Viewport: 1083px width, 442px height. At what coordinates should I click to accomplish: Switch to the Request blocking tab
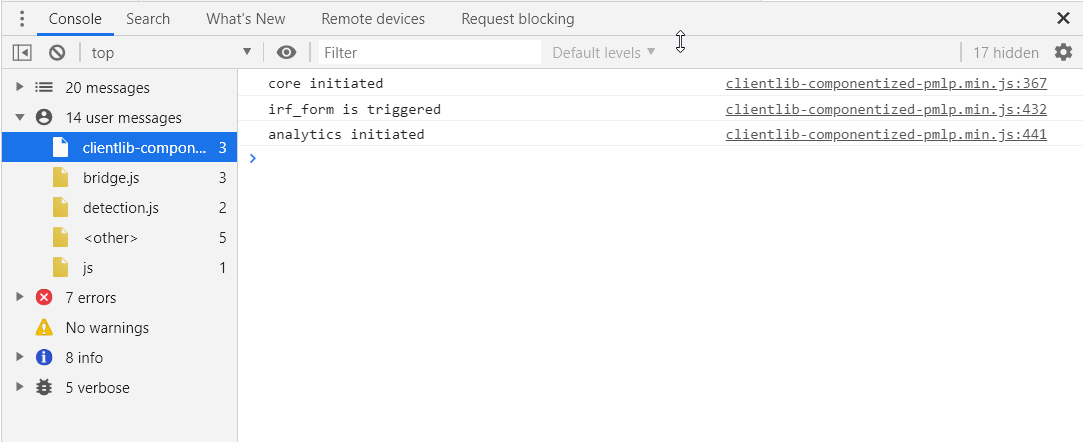coord(517,19)
